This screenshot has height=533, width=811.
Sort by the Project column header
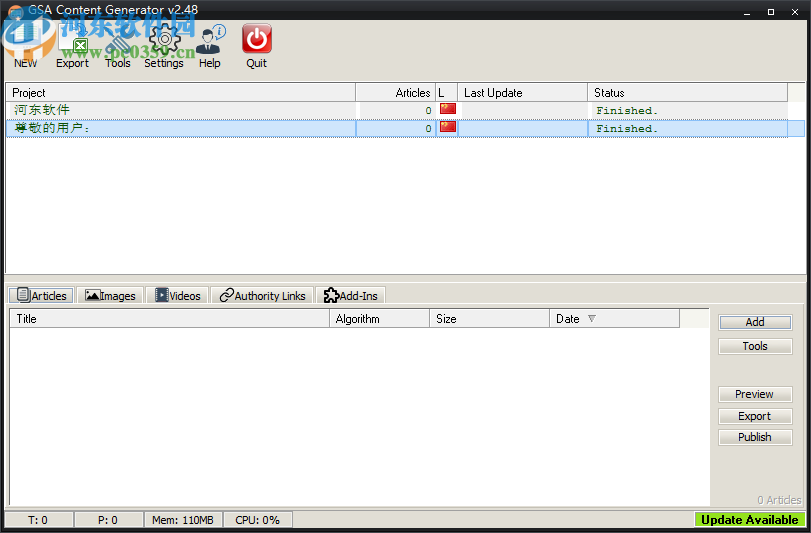point(181,93)
